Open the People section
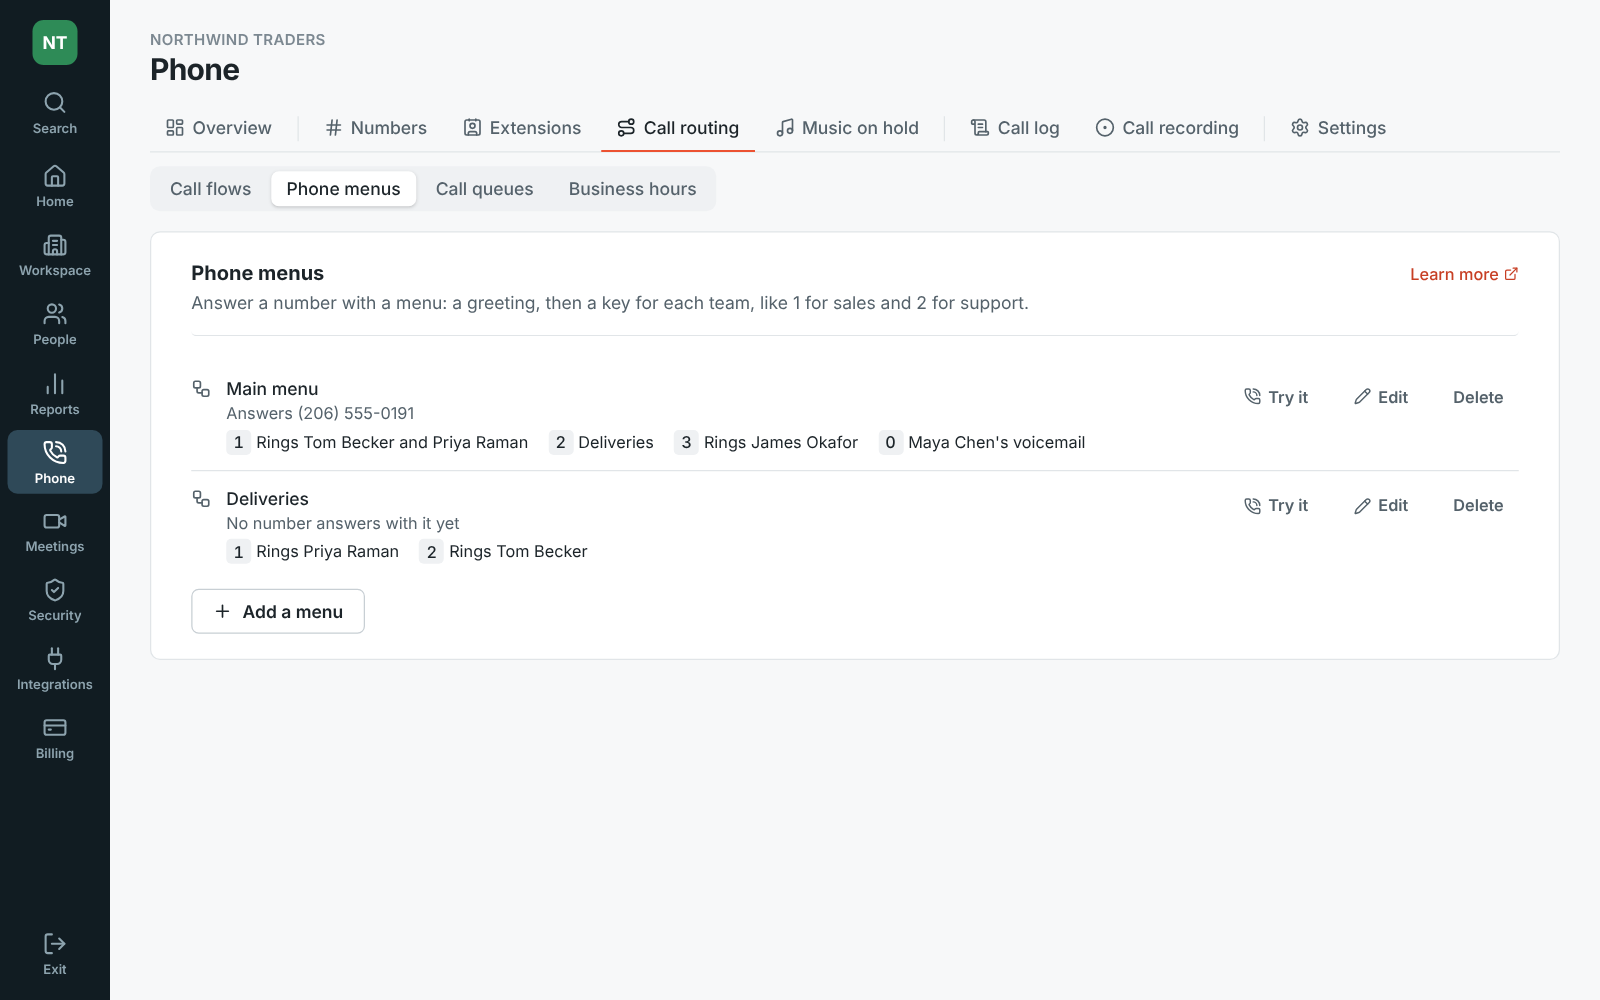The width and height of the screenshot is (1600, 1000). click(55, 325)
